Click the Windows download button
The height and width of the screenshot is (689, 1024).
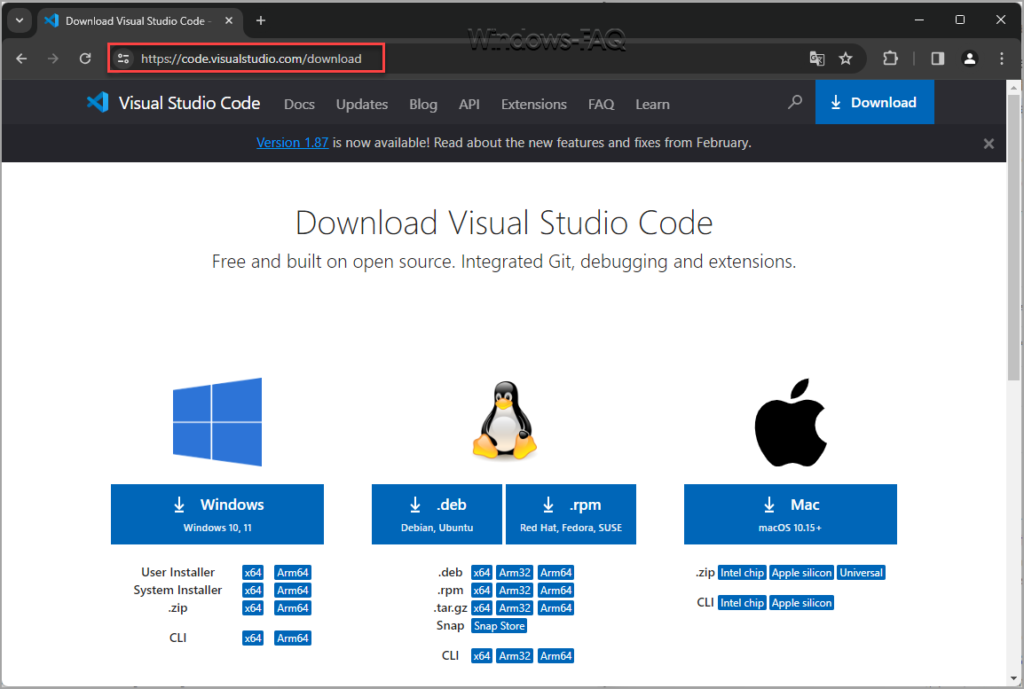[x=217, y=514]
